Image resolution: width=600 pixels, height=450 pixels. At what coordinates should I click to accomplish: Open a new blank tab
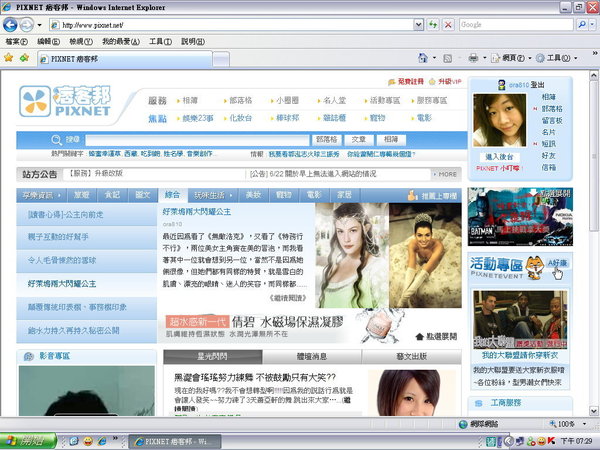[x=221, y=59]
